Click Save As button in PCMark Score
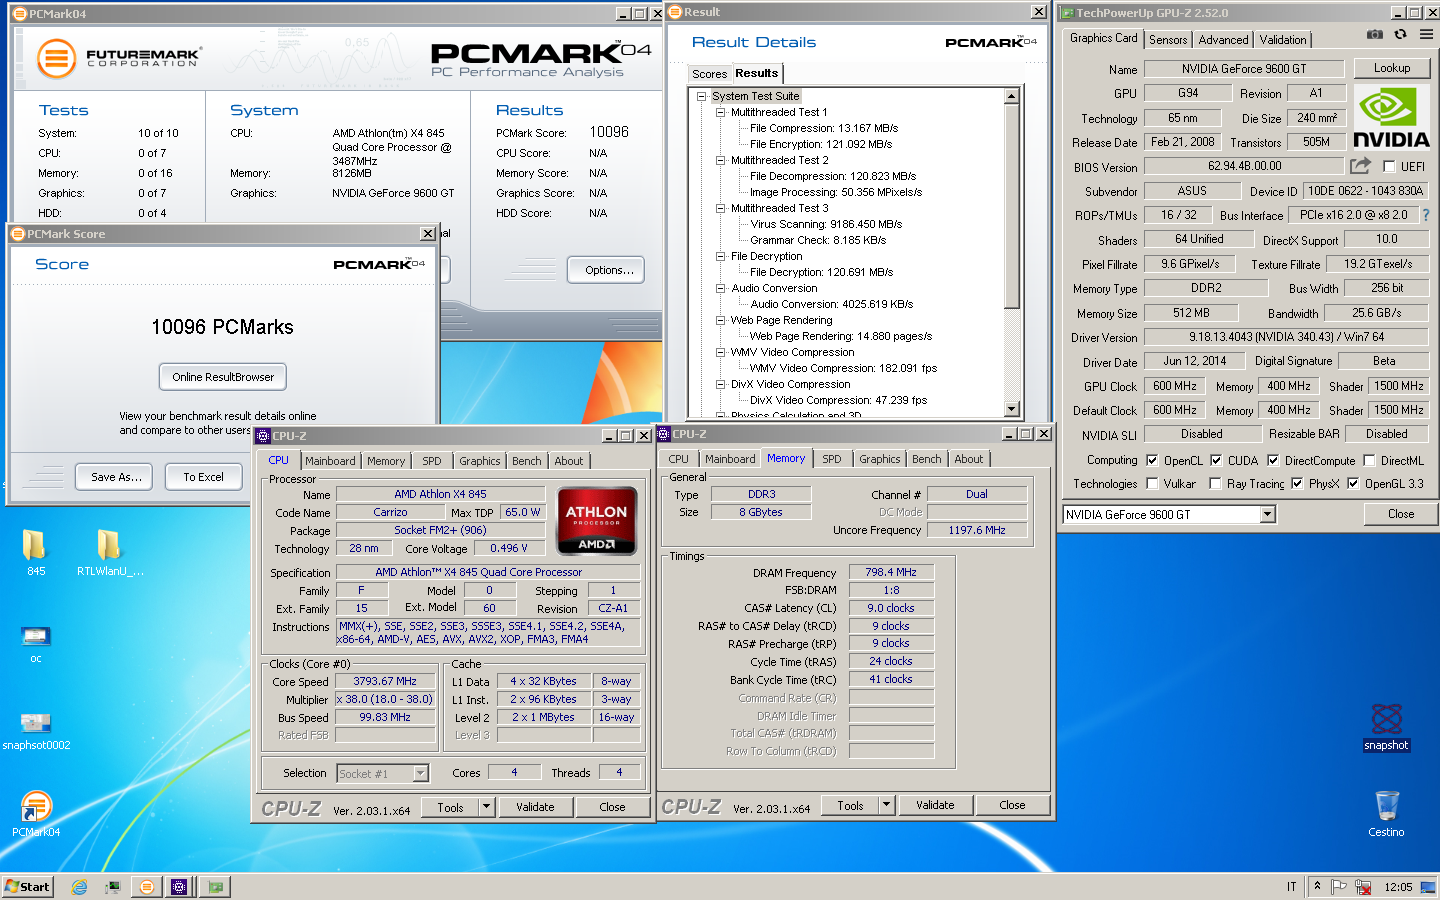The height and width of the screenshot is (900, 1440). click(115, 477)
